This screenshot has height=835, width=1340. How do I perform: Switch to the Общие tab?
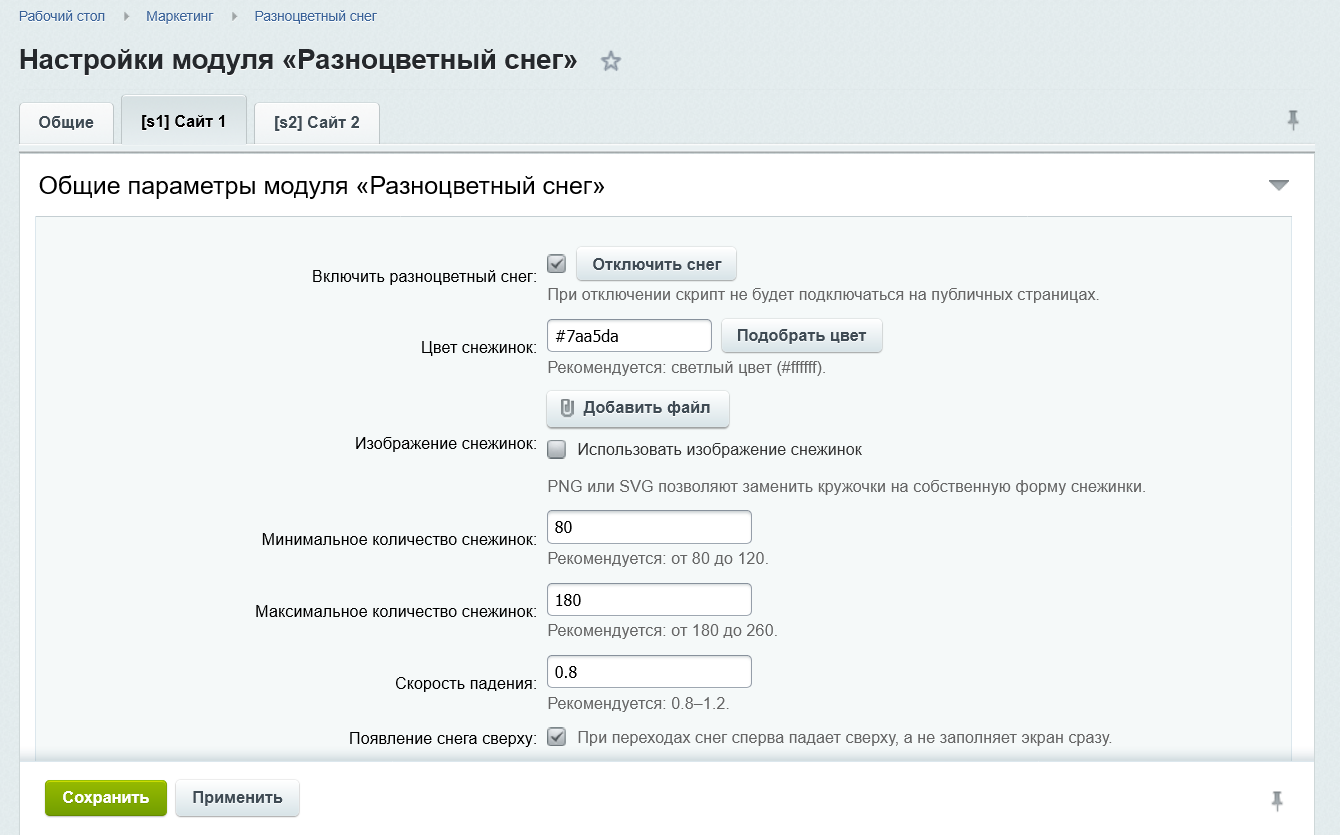click(66, 122)
